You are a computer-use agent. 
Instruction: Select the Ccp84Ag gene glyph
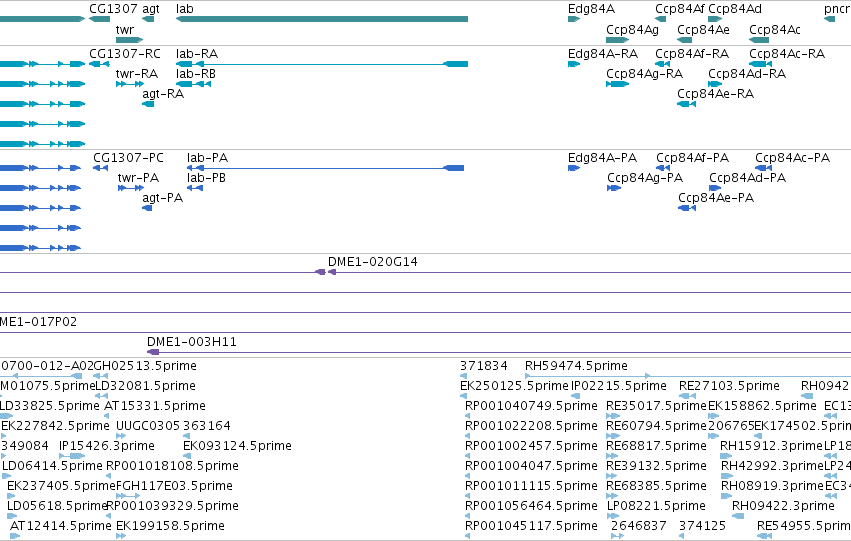pos(617,40)
